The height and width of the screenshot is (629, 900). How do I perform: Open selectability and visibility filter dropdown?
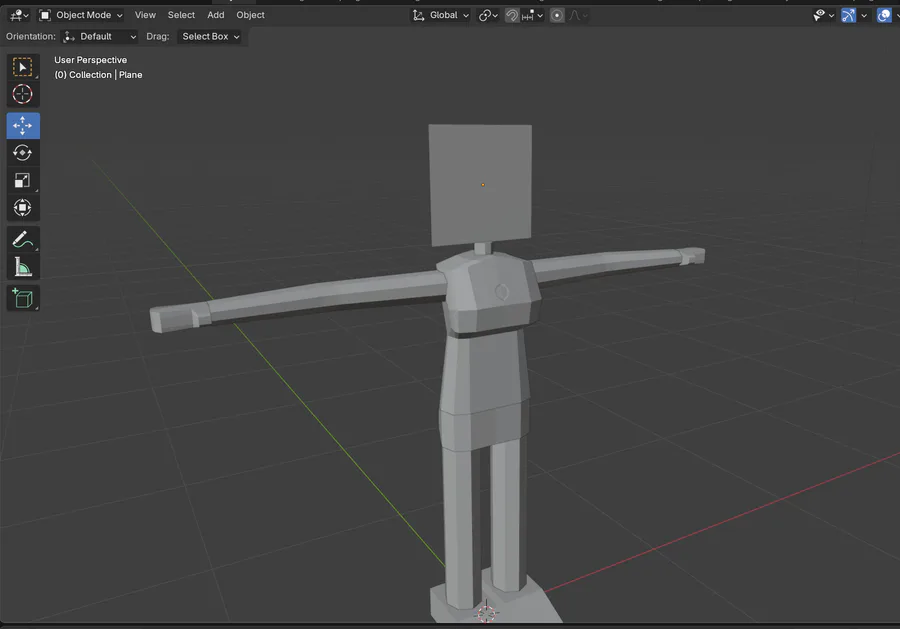[x=824, y=15]
